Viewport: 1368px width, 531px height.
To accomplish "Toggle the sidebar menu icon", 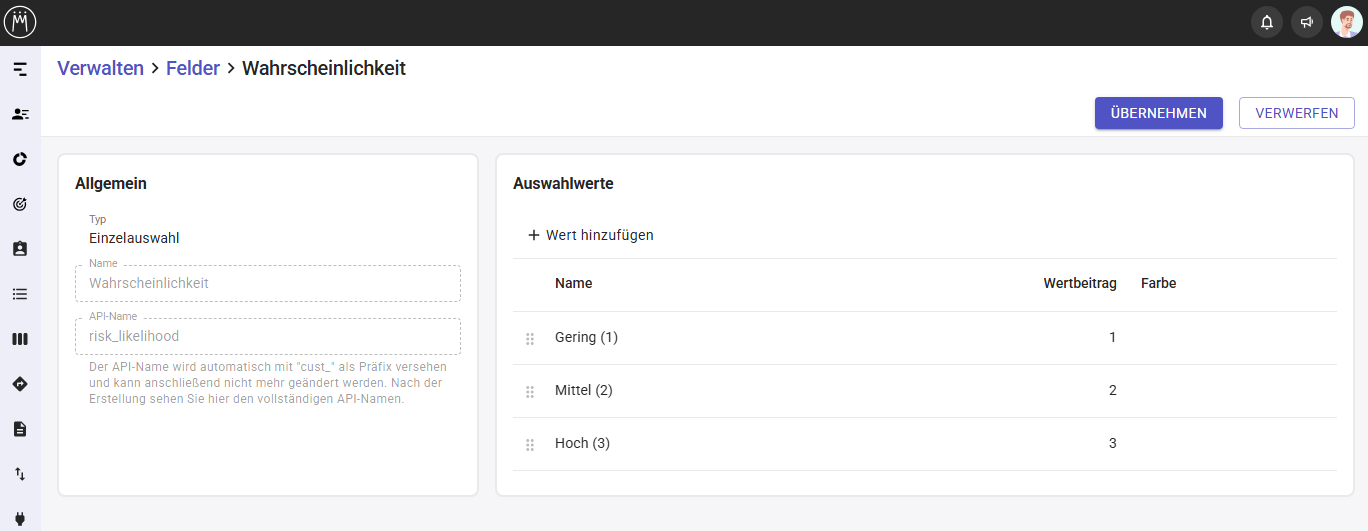I will (x=20, y=69).
